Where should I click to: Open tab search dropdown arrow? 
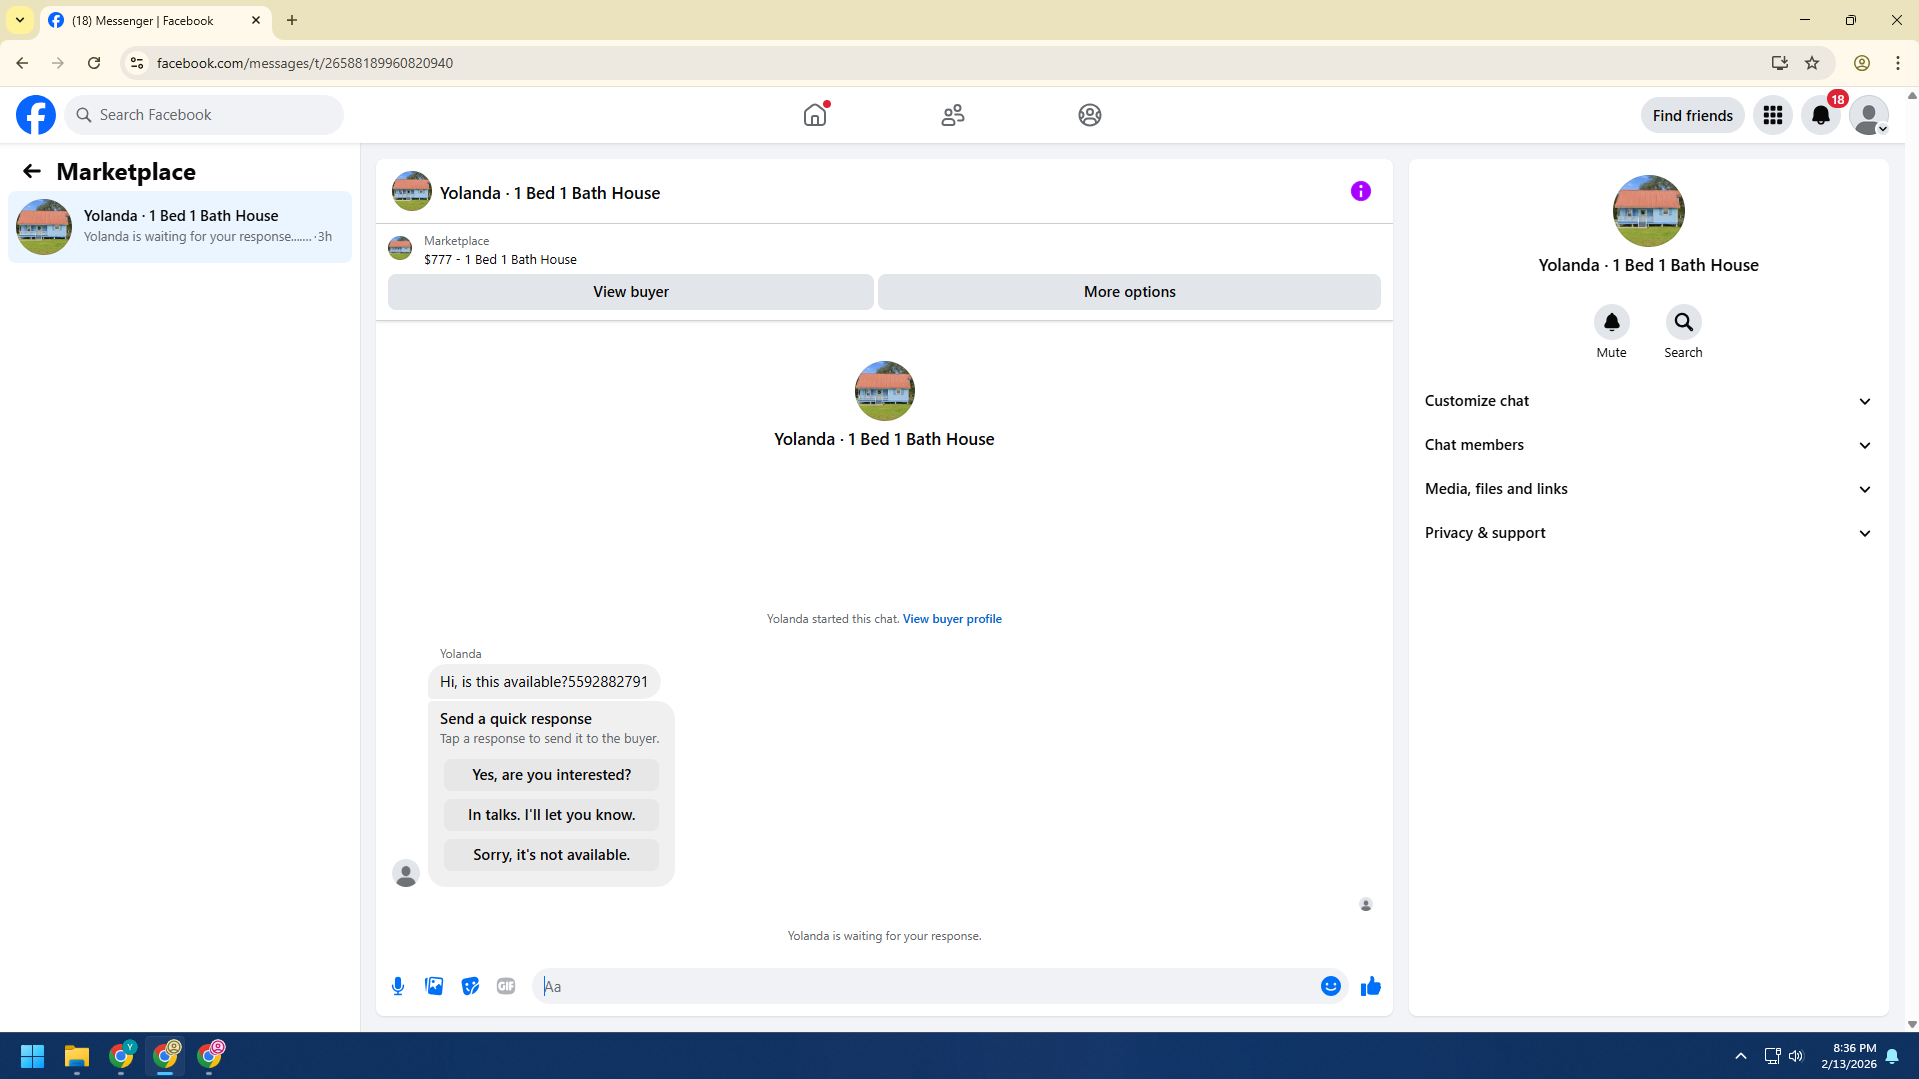pos(20,20)
